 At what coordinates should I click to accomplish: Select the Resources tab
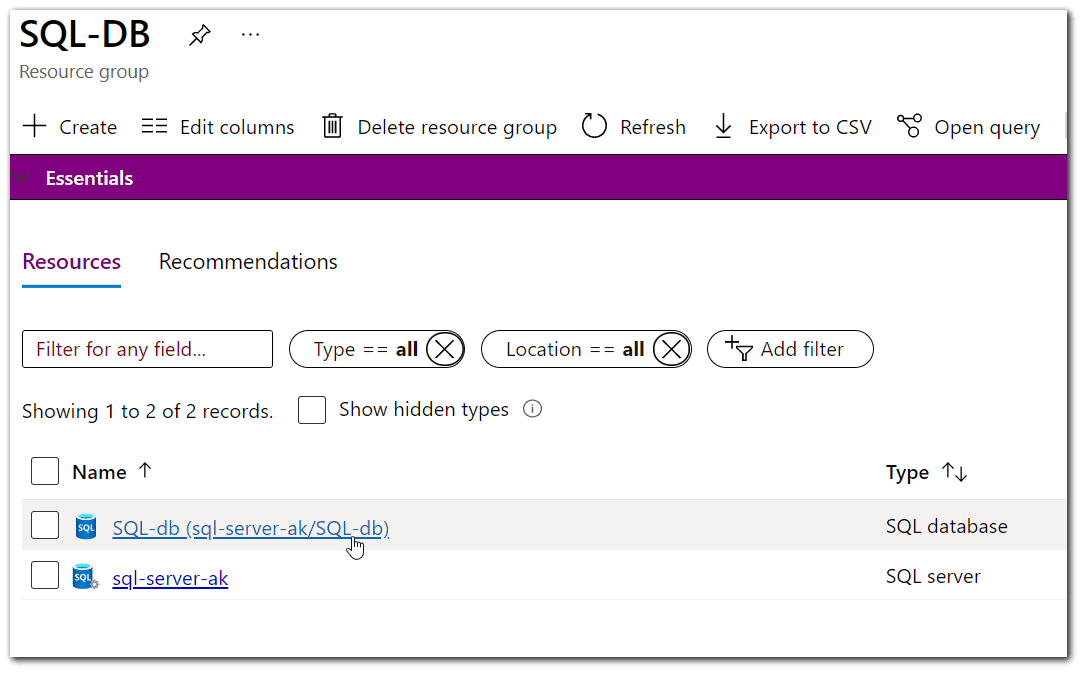[70, 261]
